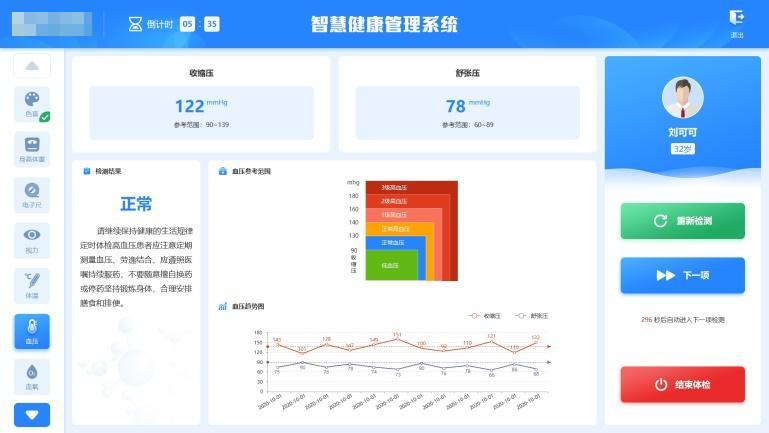This screenshot has width=769, height=433.
Task: Select the 血压 blood pressure item
Action: 31,331
